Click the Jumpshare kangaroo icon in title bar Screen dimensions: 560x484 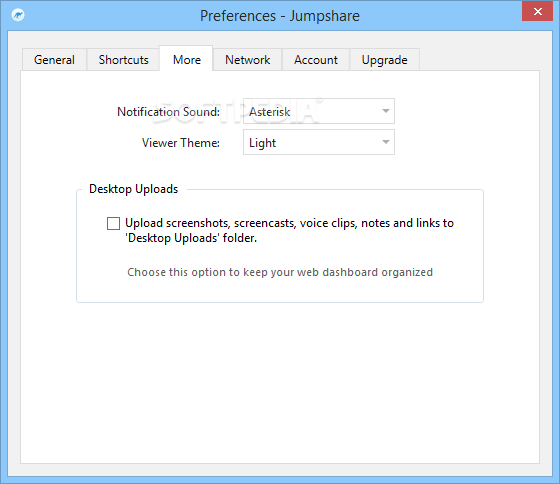(18, 15)
